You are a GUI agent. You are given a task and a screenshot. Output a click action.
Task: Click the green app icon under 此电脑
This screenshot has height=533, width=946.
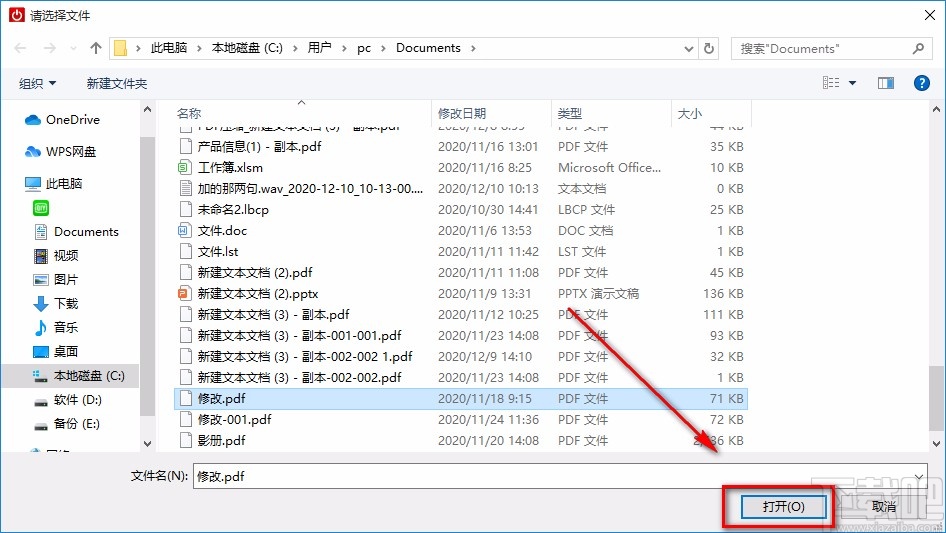click(x=40, y=208)
